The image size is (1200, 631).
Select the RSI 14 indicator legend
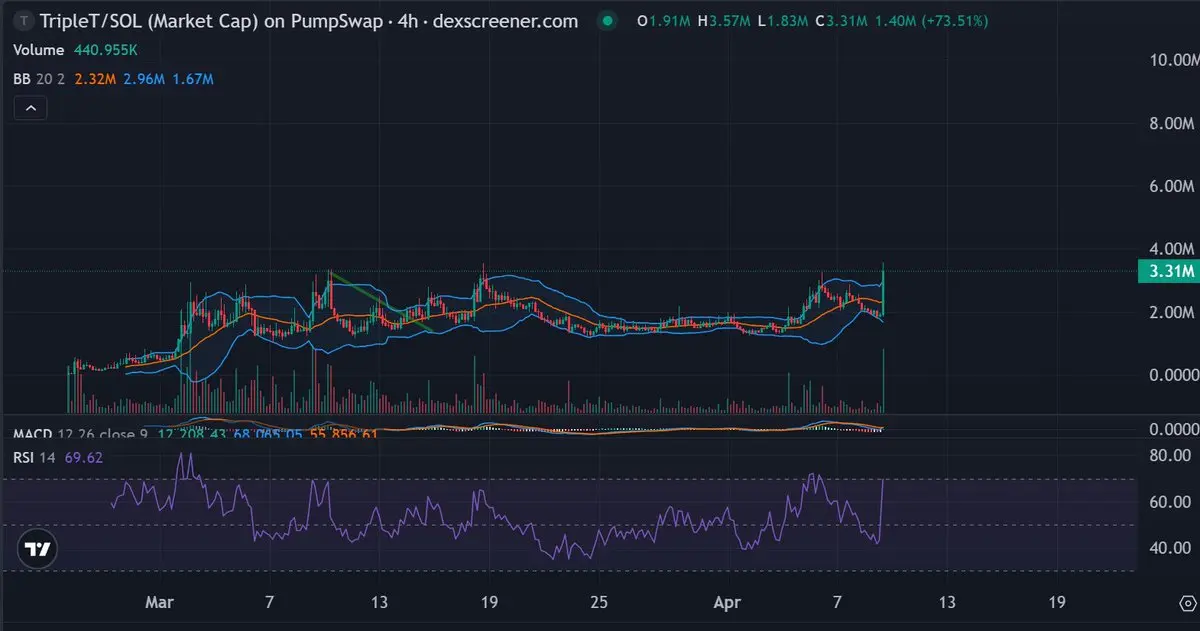pyautogui.click(x=36, y=458)
